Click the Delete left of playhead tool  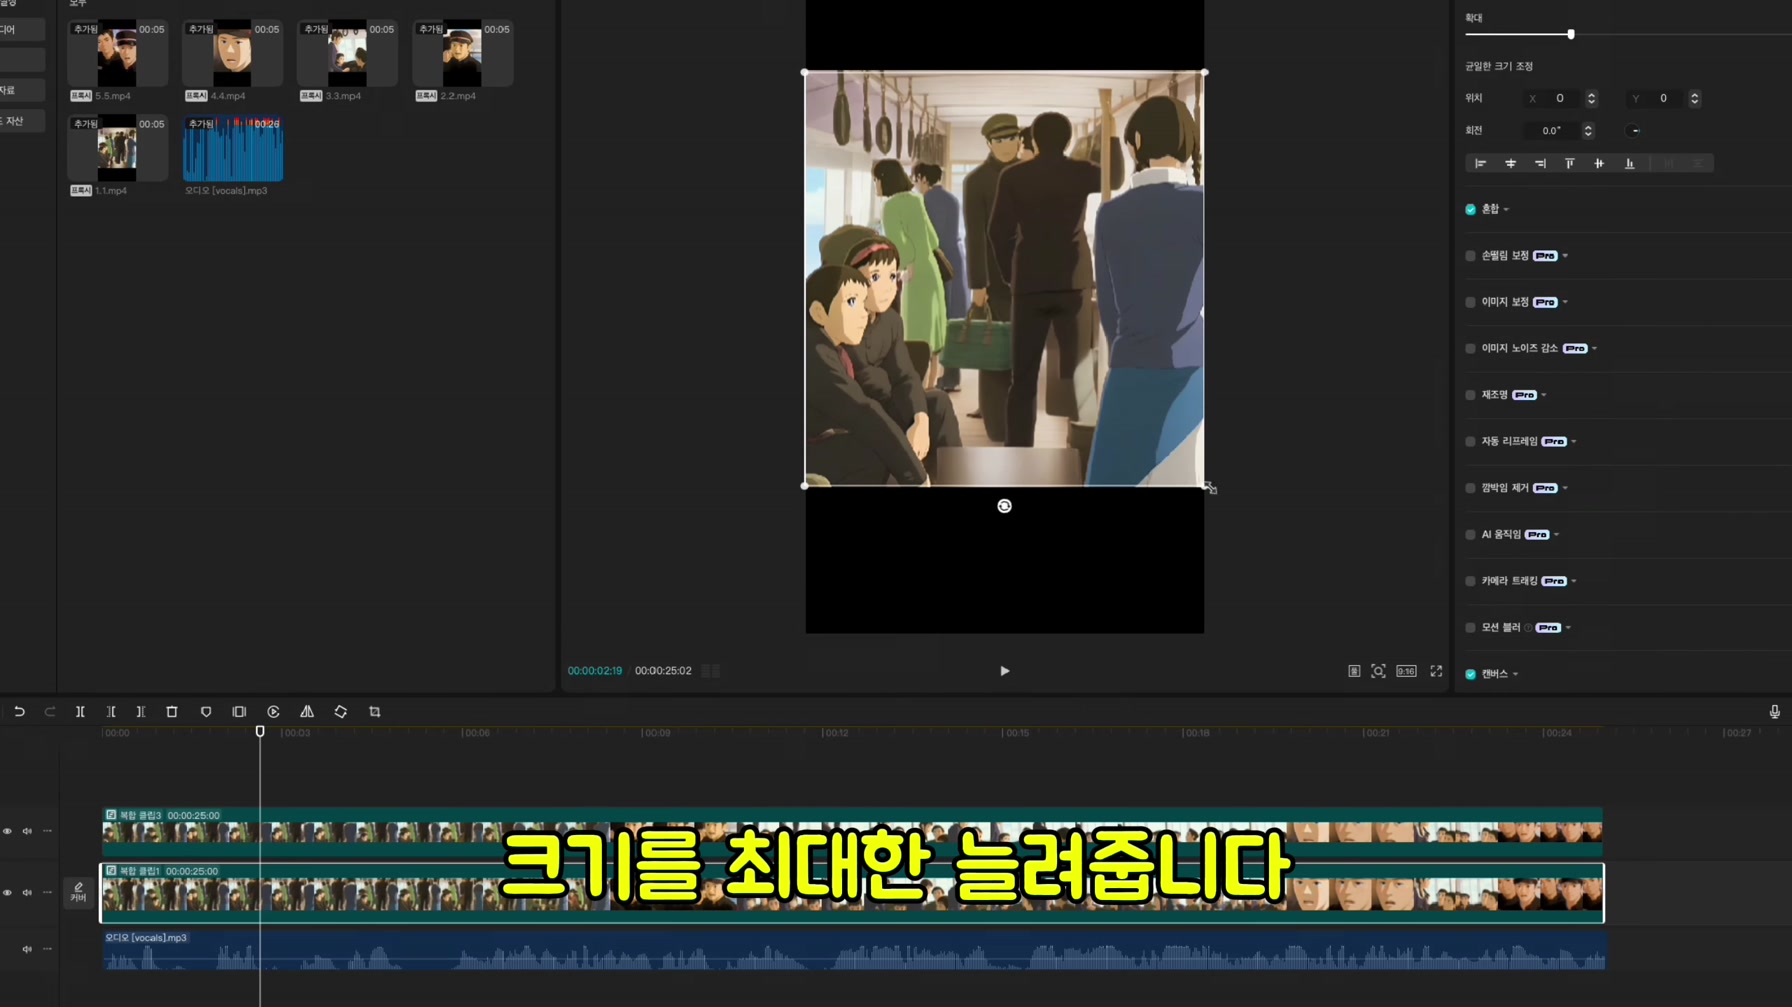pos(111,712)
